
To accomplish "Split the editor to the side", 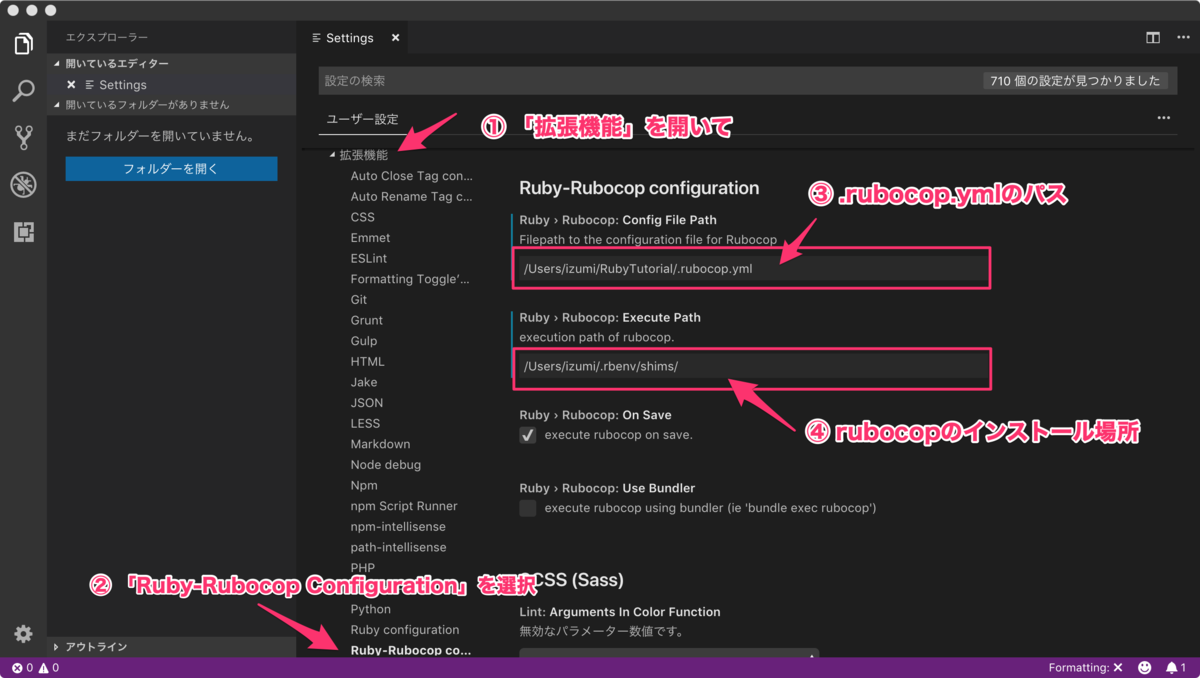I will (1153, 38).
